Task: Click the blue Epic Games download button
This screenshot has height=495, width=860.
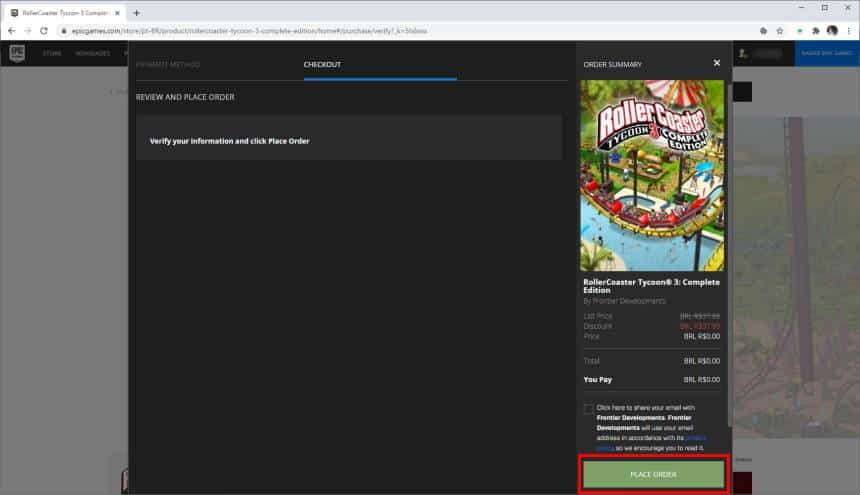Action: pos(827,53)
